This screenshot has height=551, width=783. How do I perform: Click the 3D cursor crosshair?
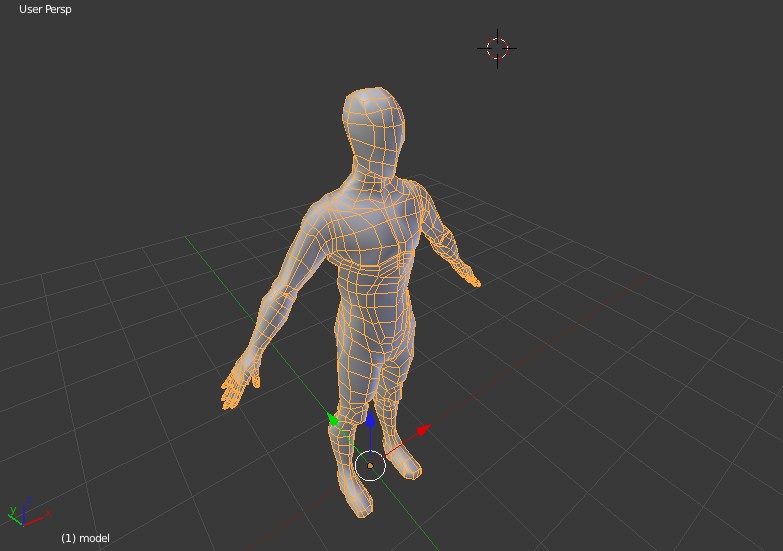coord(497,48)
